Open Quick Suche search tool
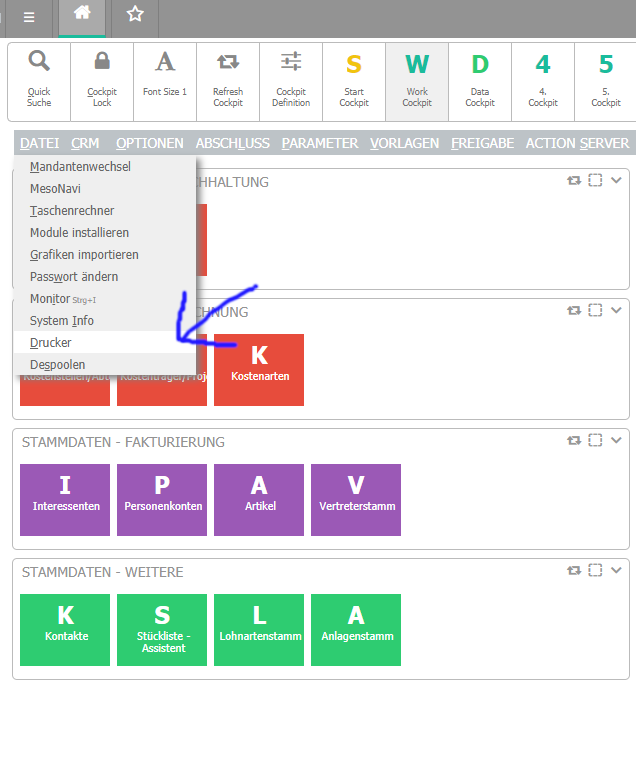 coord(39,75)
